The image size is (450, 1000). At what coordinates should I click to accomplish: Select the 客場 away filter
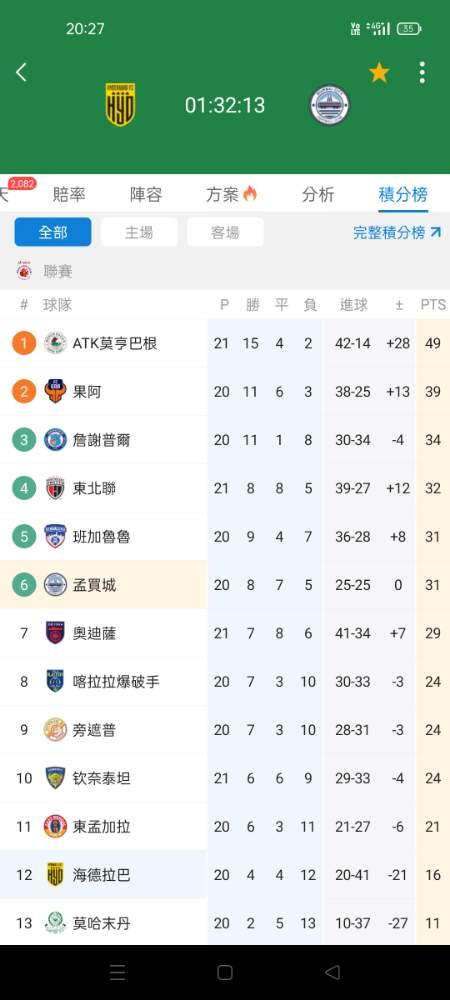(x=225, y=232)
